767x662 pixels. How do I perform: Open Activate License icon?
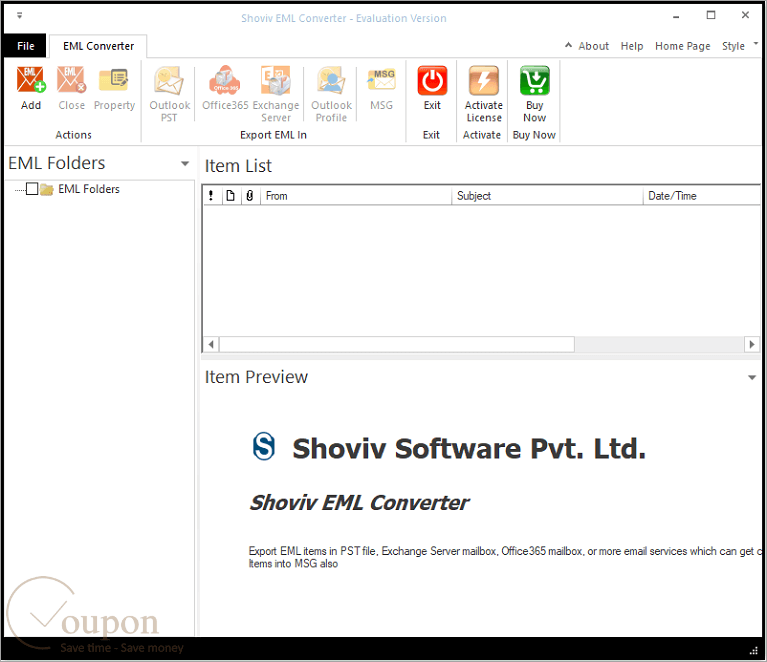tap(483, 80)
